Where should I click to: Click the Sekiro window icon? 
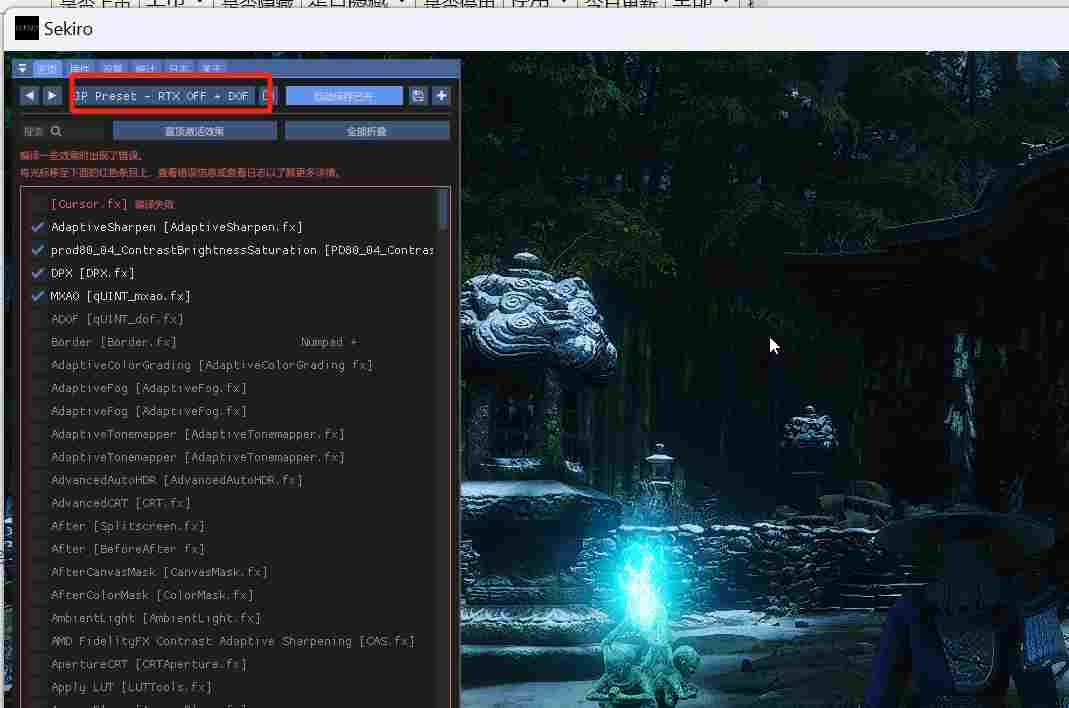point(27,29)
